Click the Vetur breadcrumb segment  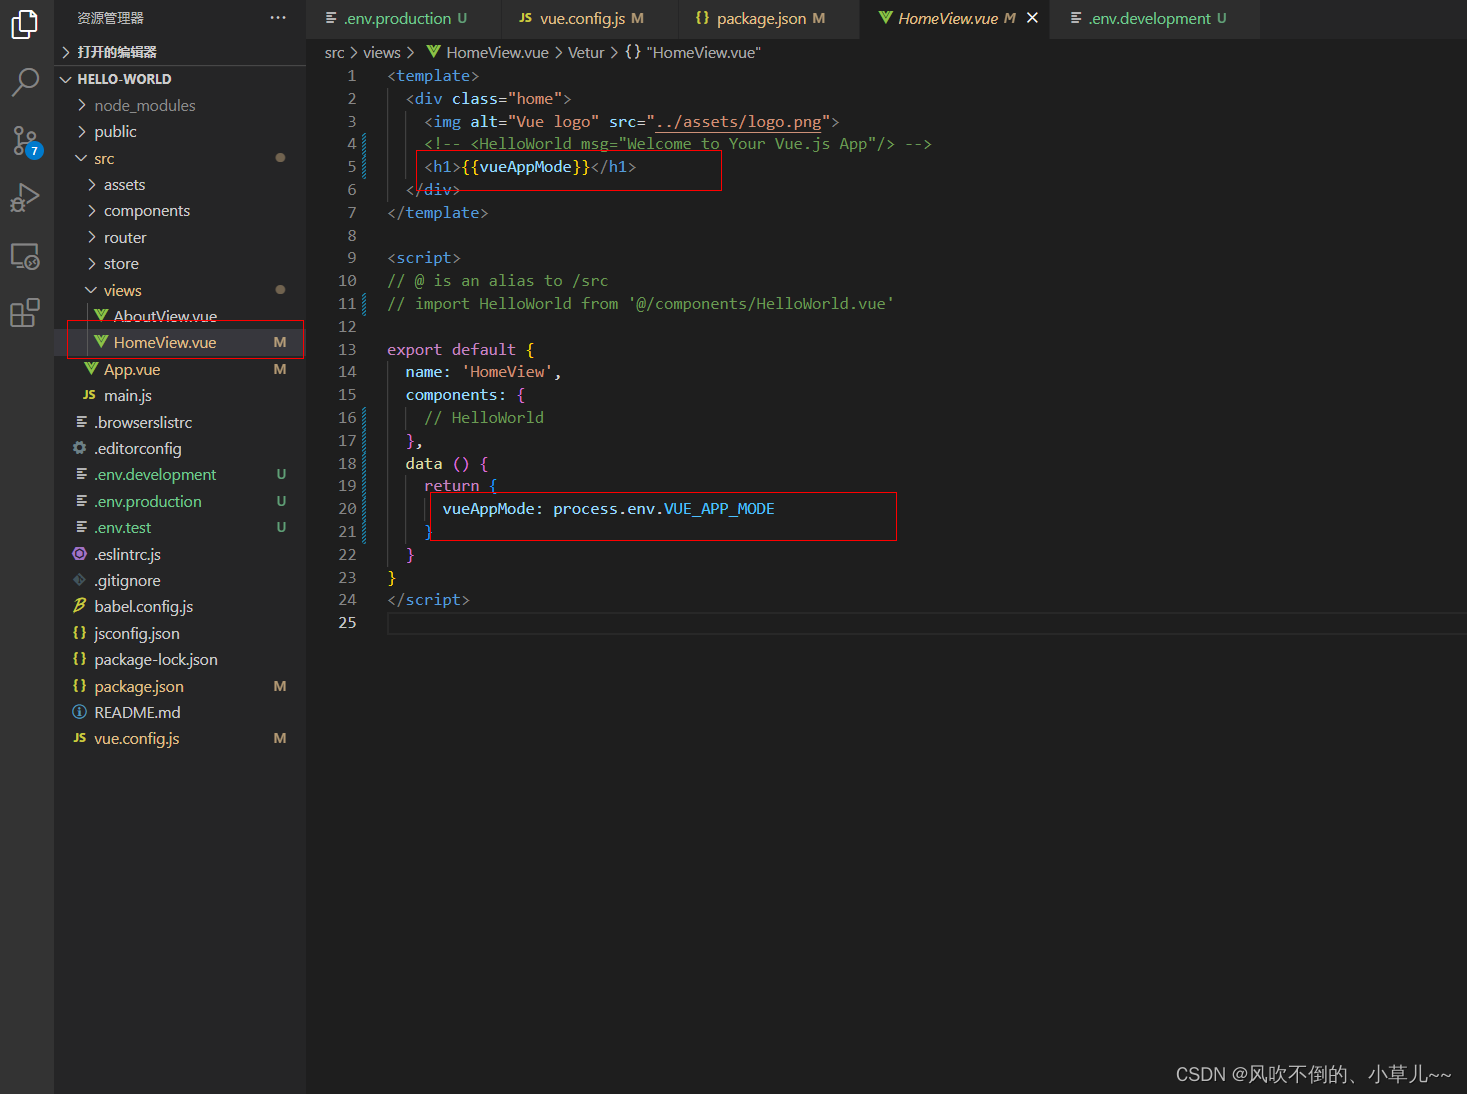586,53
